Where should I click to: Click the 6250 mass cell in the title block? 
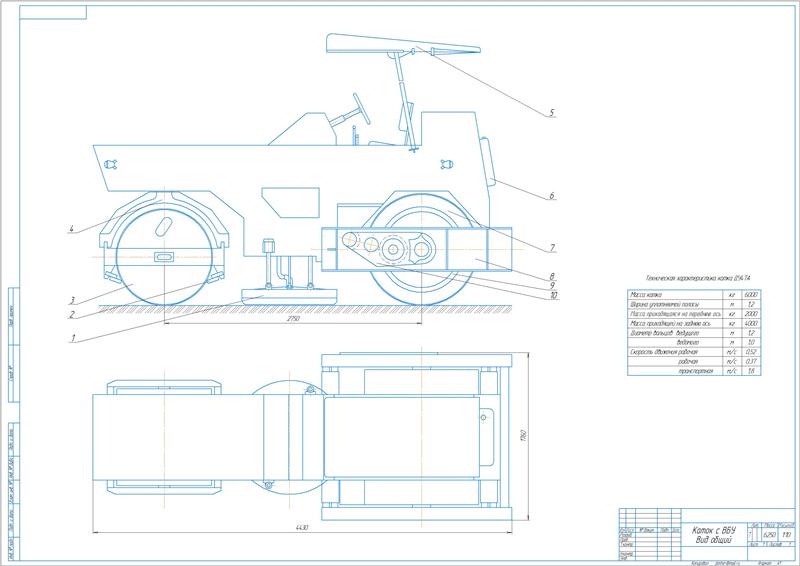769,535
